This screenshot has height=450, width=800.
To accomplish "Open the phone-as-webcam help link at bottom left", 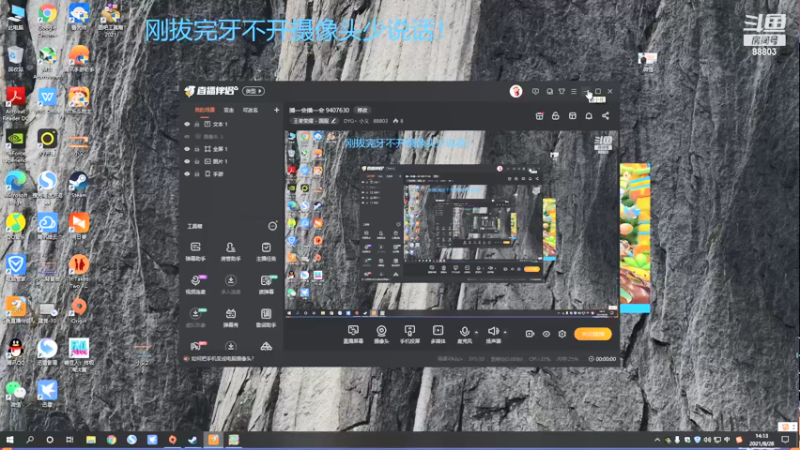I will (219, 359).
